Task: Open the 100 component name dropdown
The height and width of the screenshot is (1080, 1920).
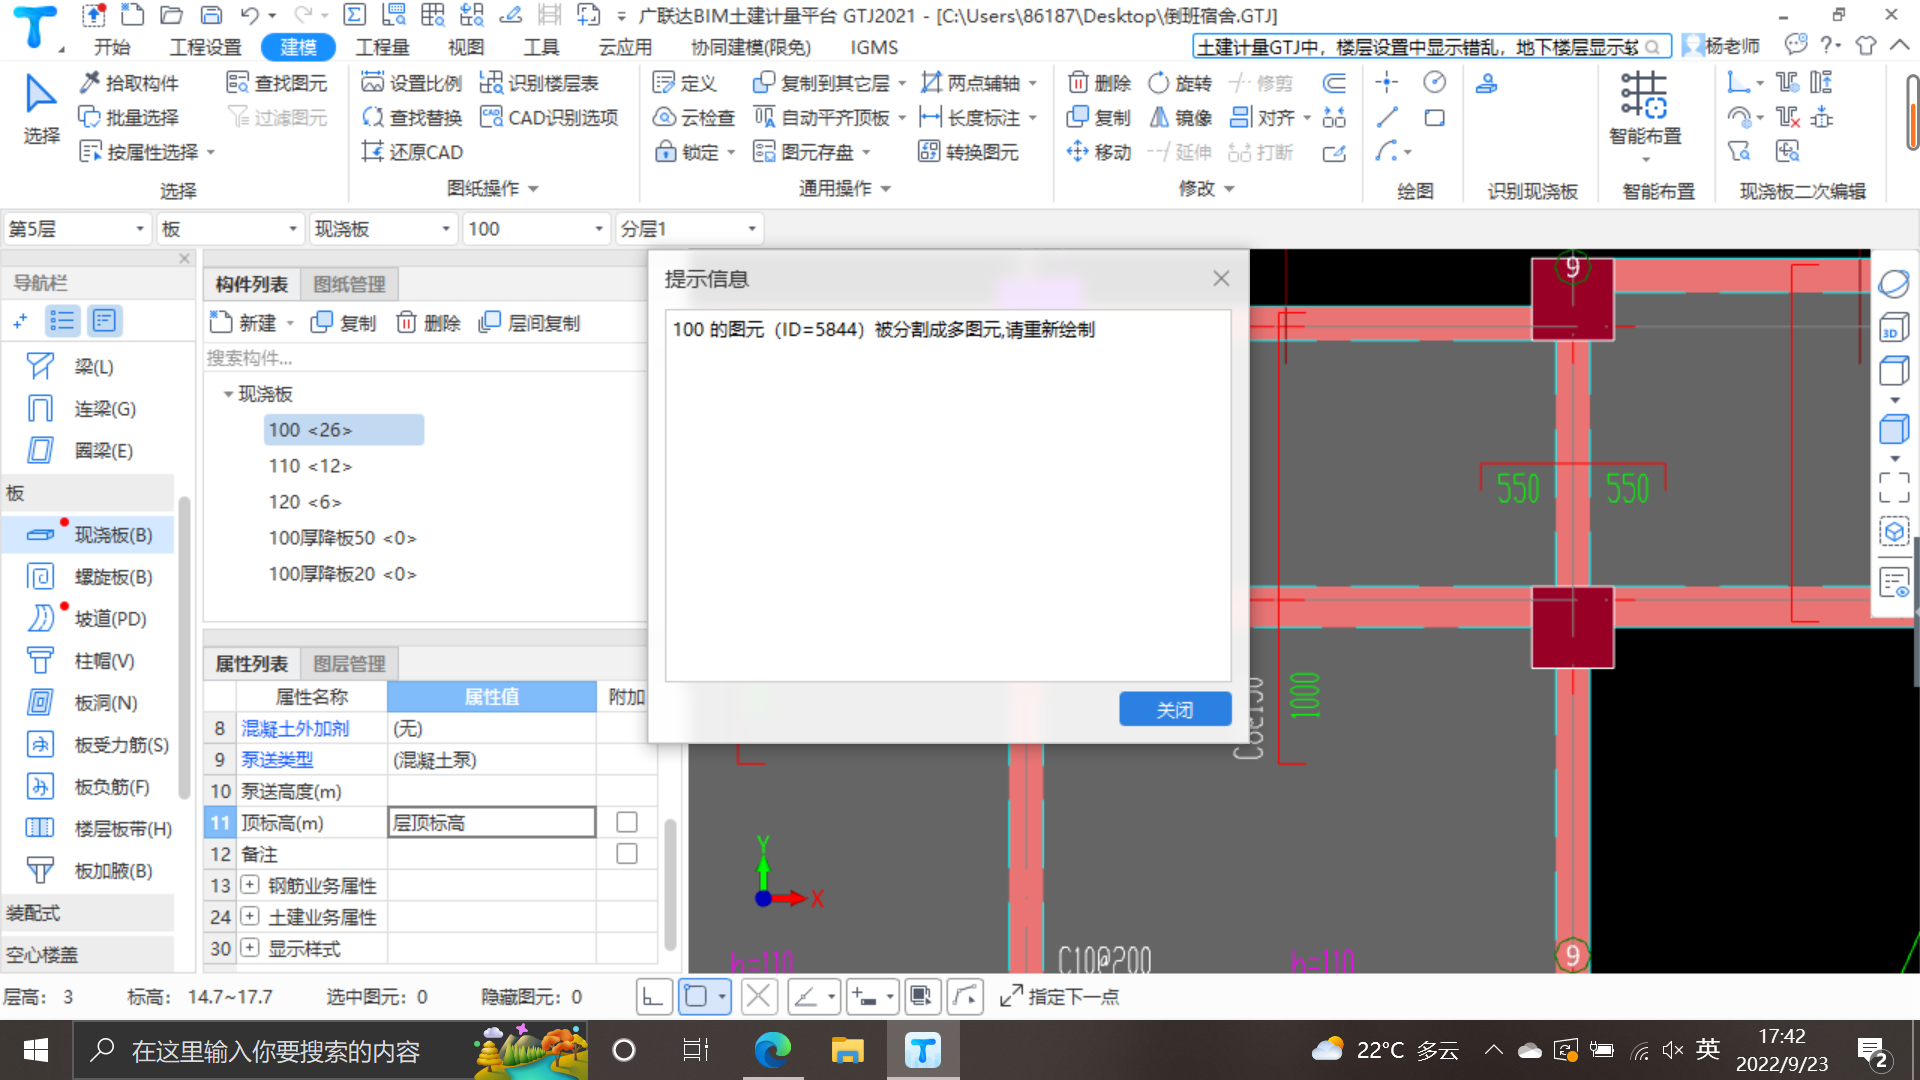Action: coord(537,229)
